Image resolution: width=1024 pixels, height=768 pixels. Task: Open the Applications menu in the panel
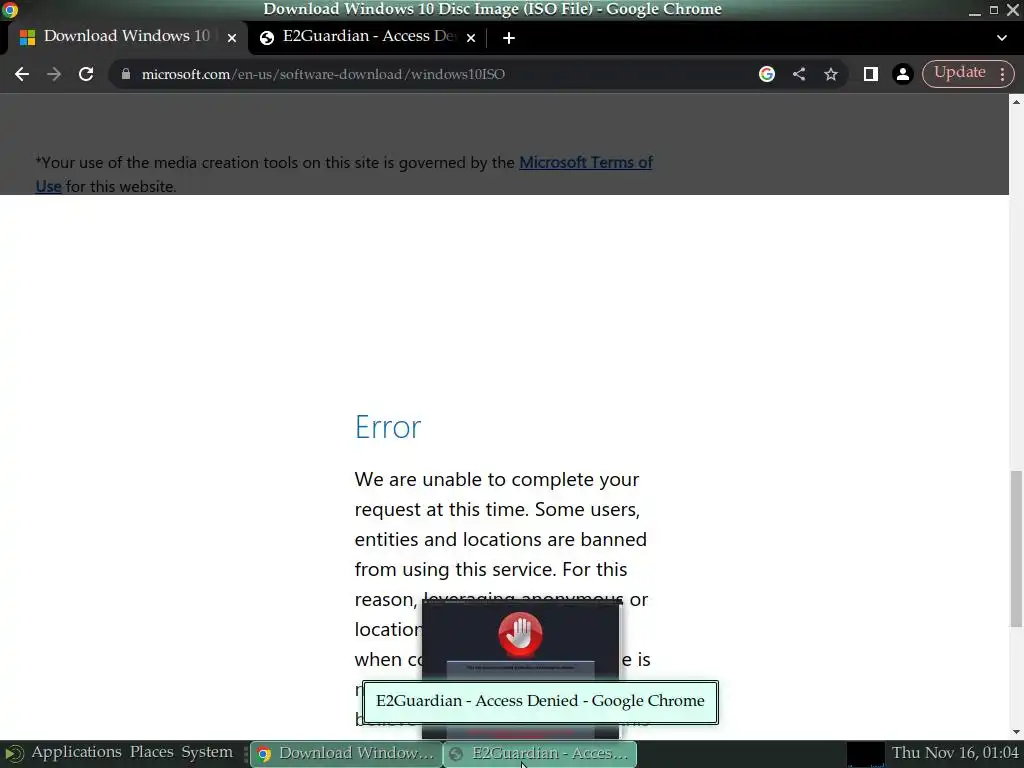coord(76,752)
